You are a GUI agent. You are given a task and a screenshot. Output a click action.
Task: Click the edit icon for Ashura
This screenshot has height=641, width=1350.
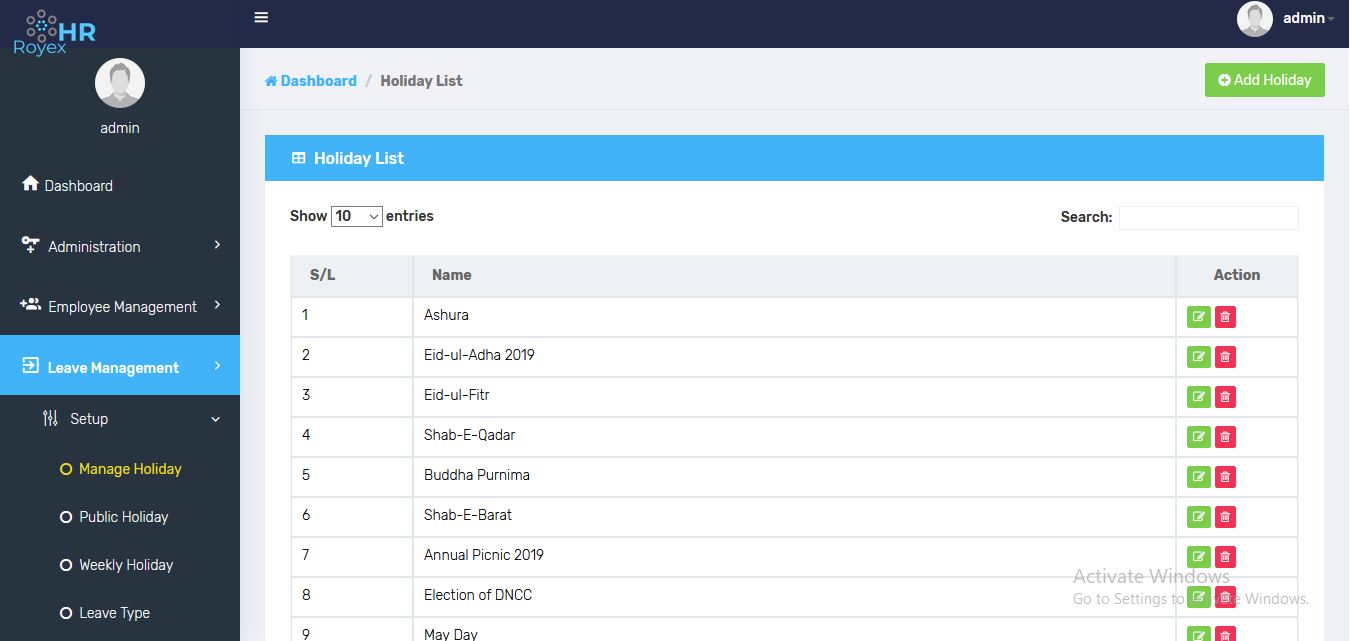1198,317
